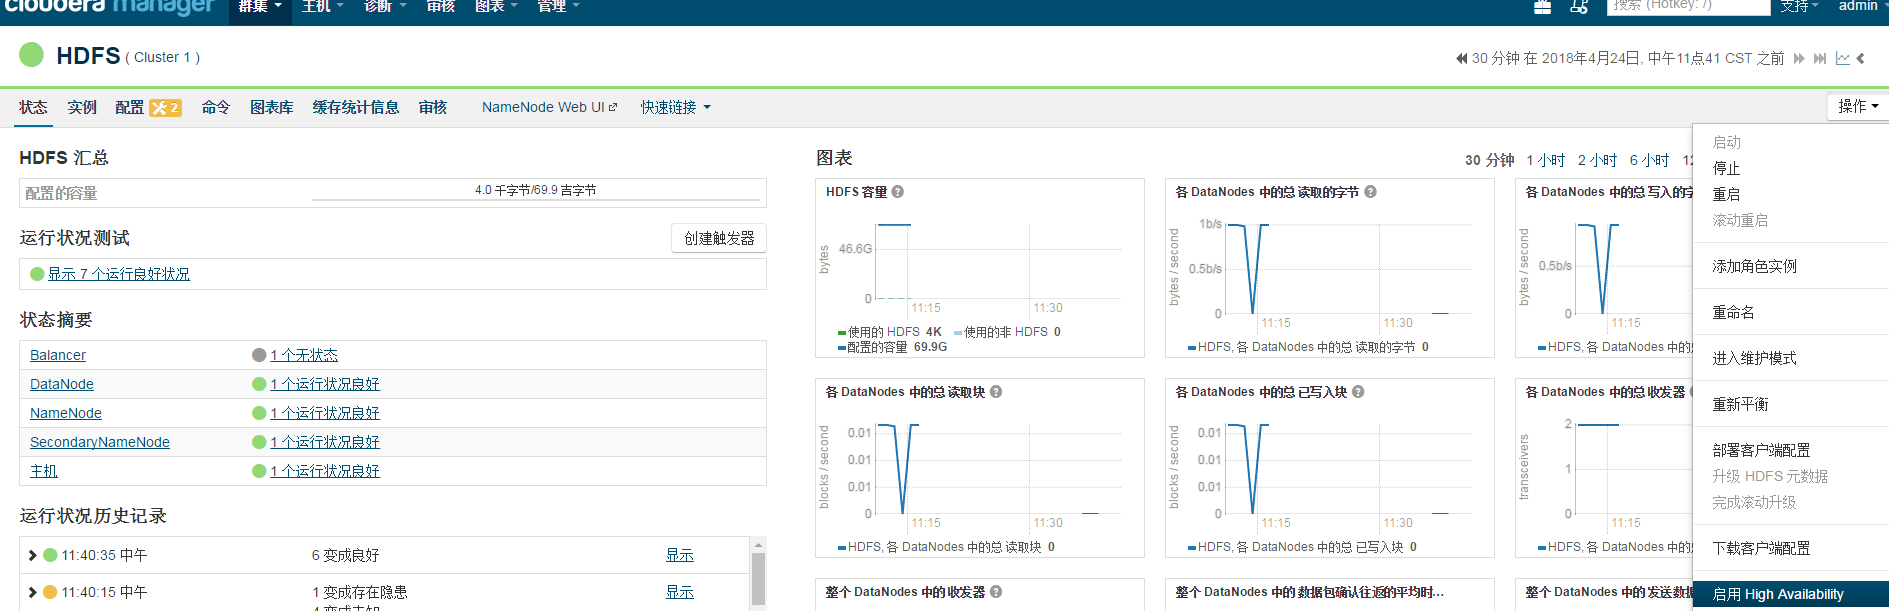Open the 显示 7 个运行良好状况 link
The height and width of the screenshot is (611, 1889).
coord(119,274)
